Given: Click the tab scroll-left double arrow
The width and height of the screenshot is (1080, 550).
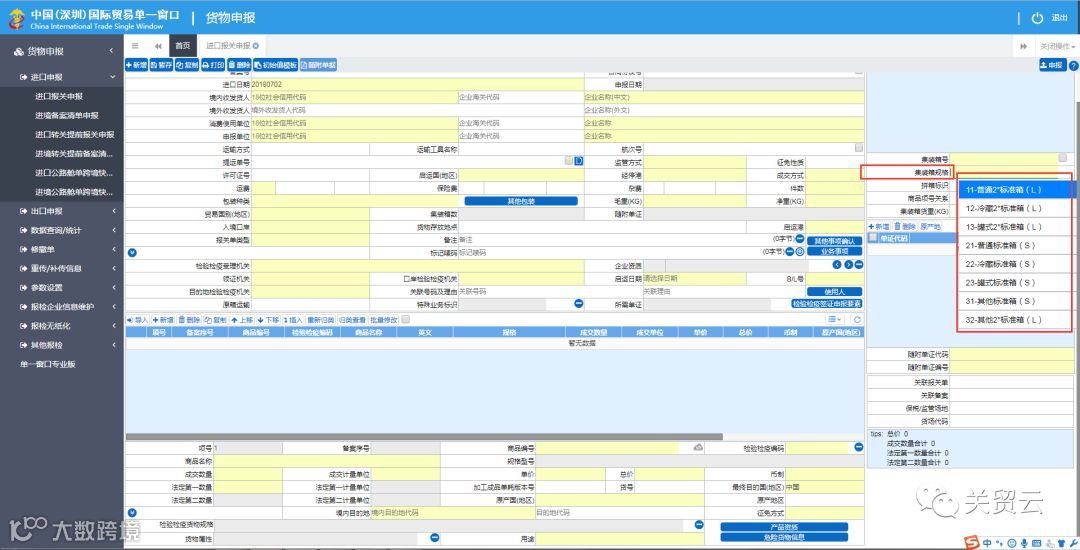Looking at the screenshot, I should coord(158,46).
